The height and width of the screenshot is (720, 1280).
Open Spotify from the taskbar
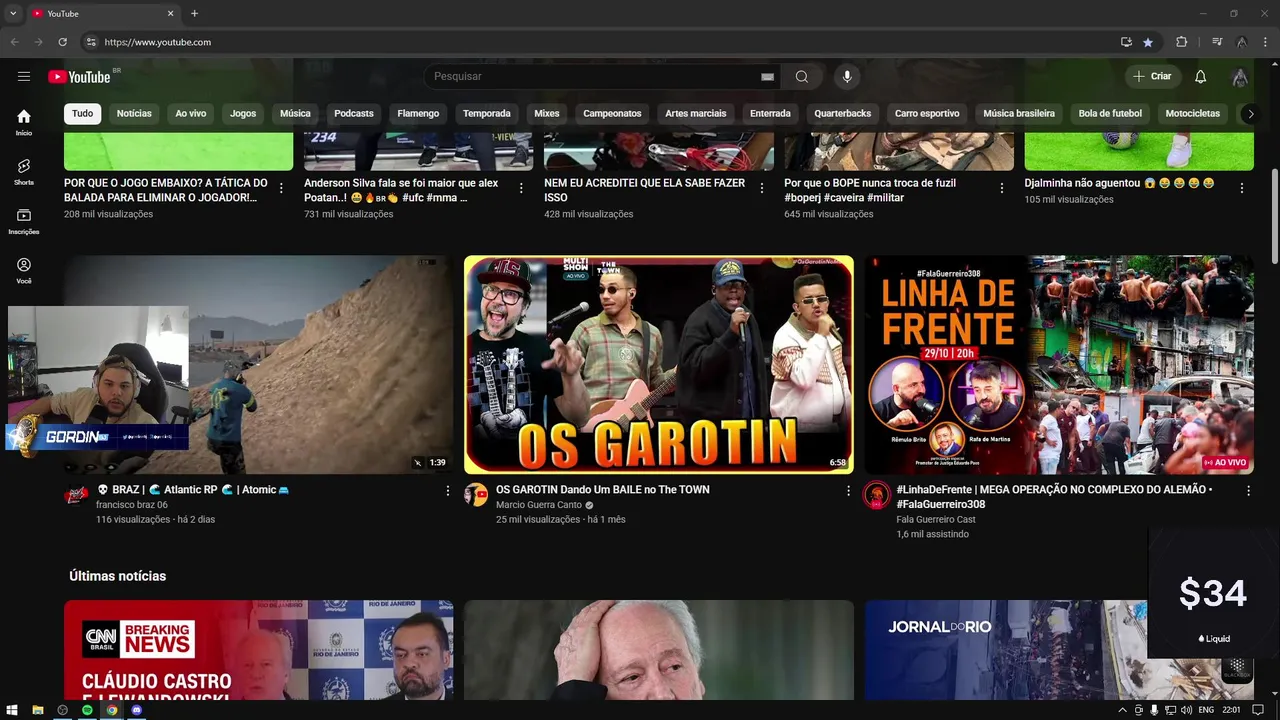pyautogui.click(x=87, y=710)
